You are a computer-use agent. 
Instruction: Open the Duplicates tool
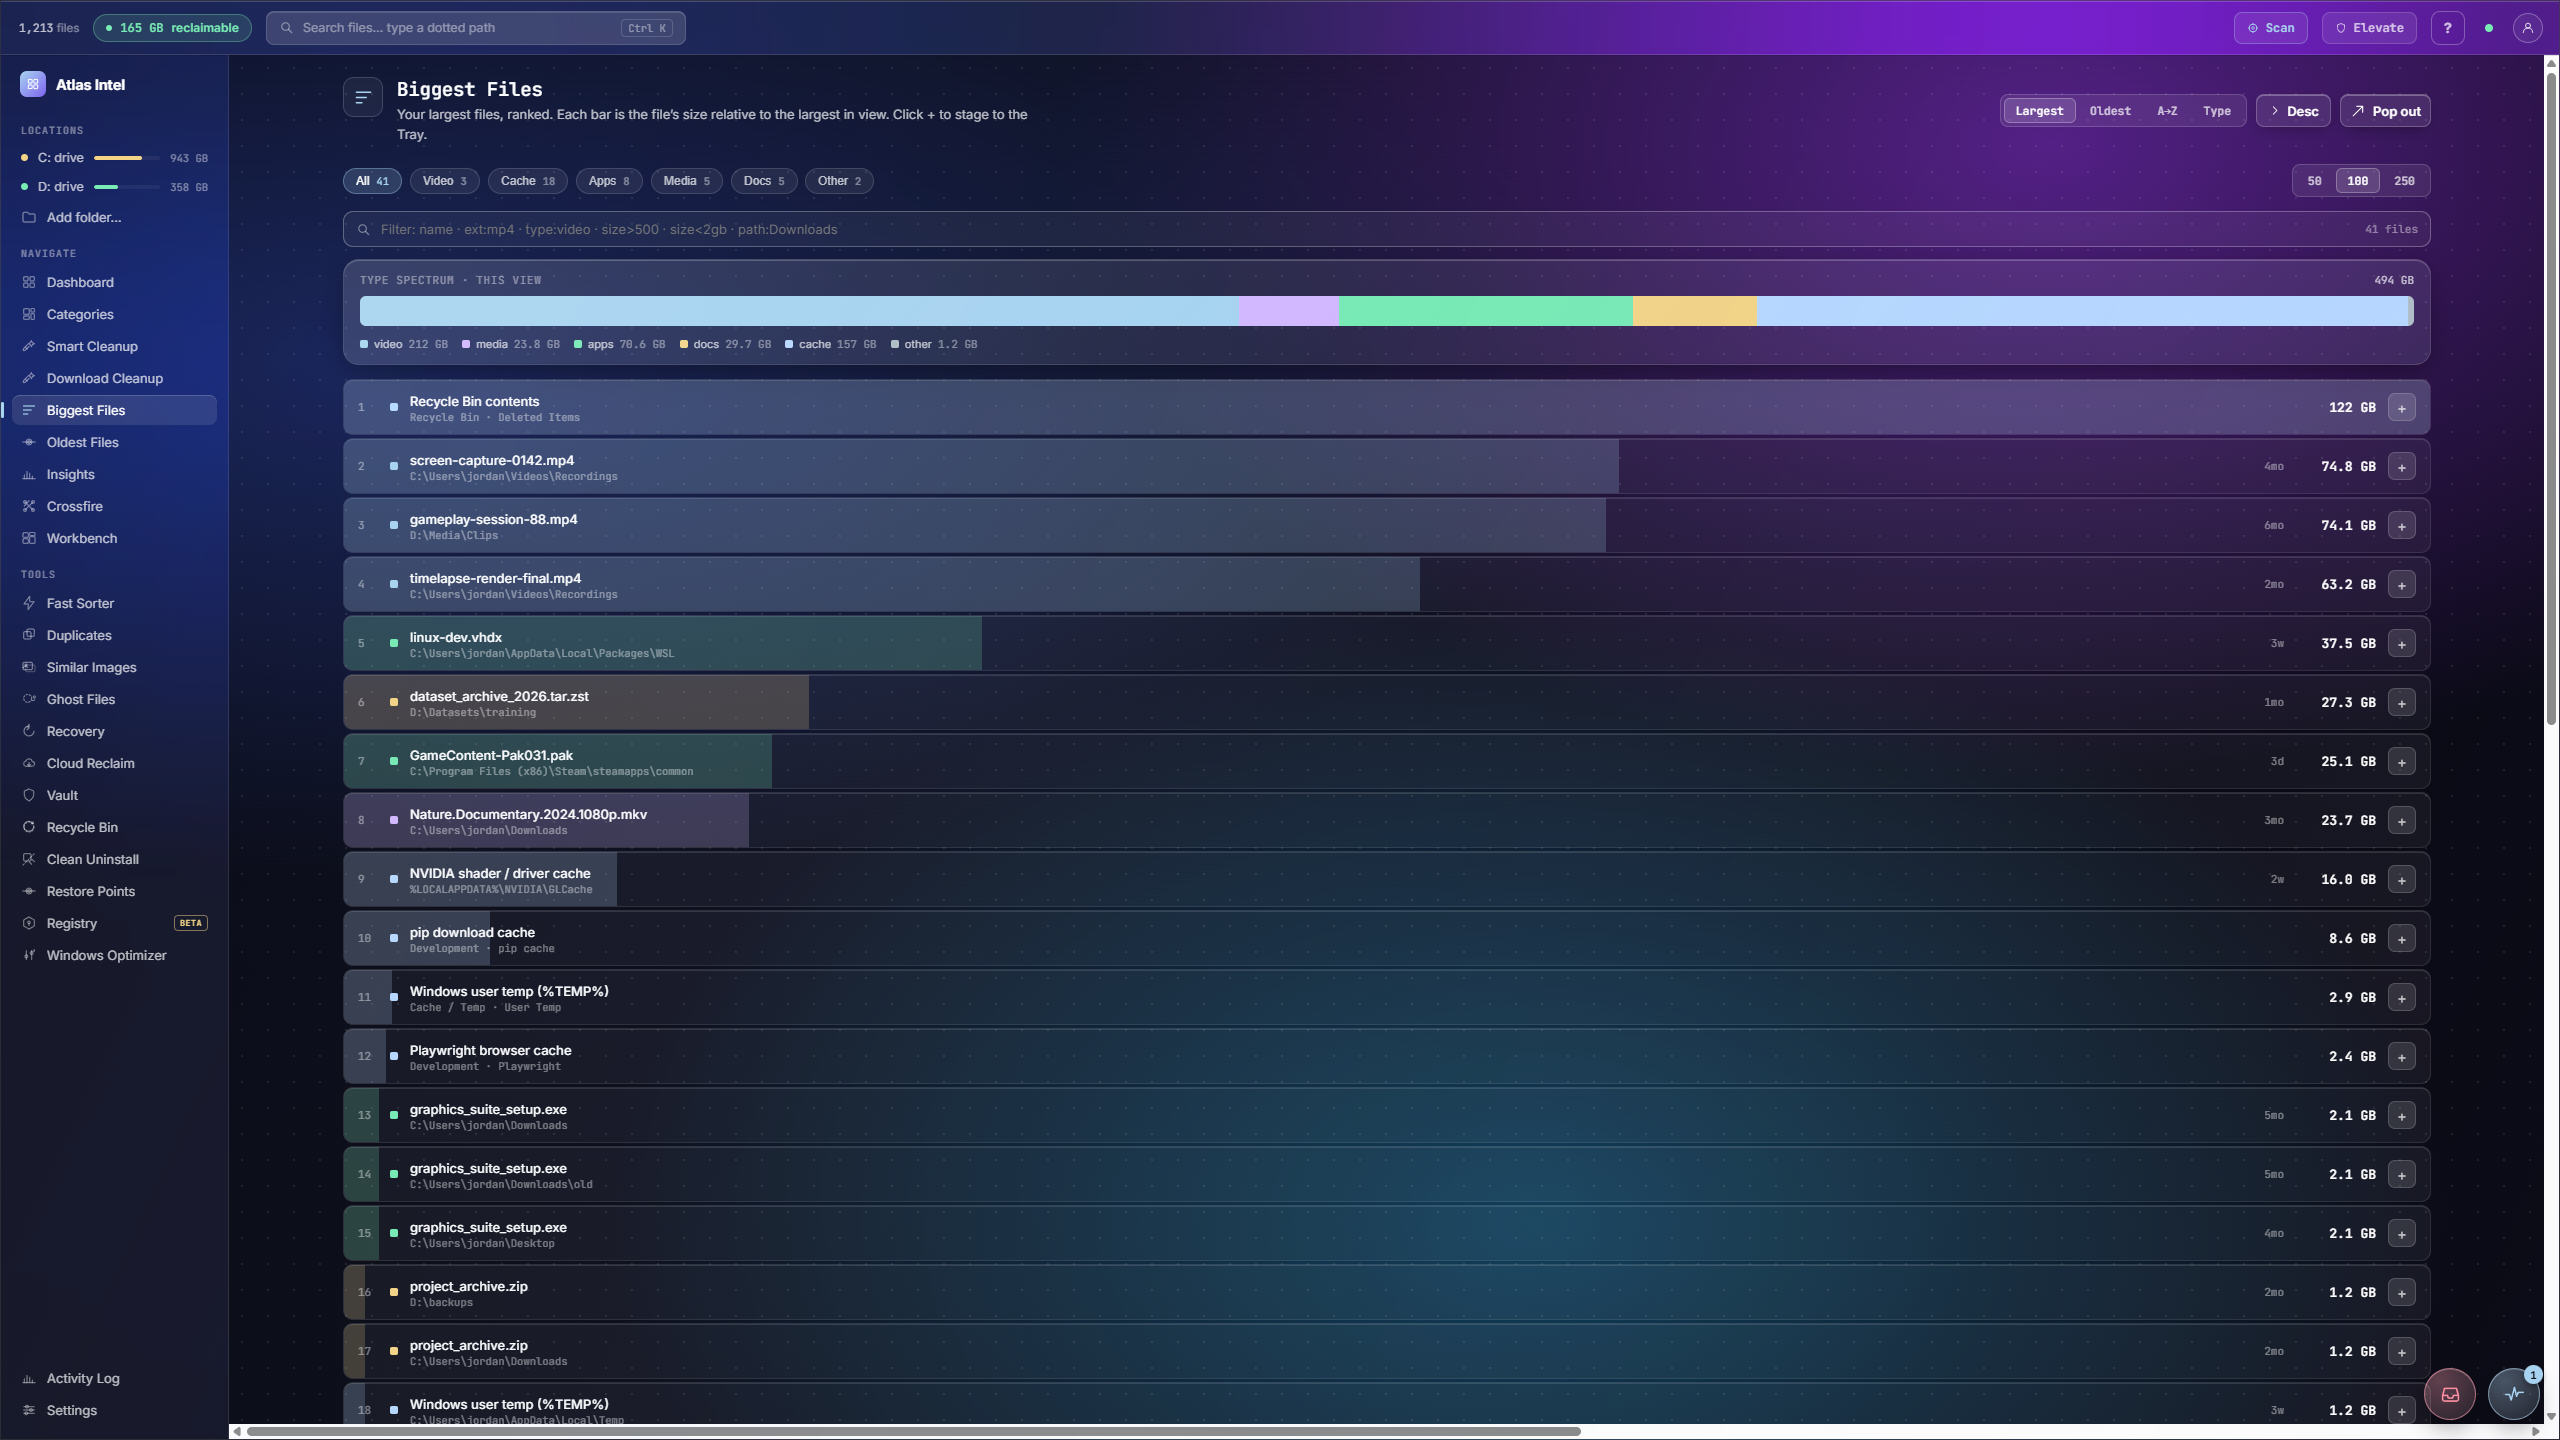point(114,635)
